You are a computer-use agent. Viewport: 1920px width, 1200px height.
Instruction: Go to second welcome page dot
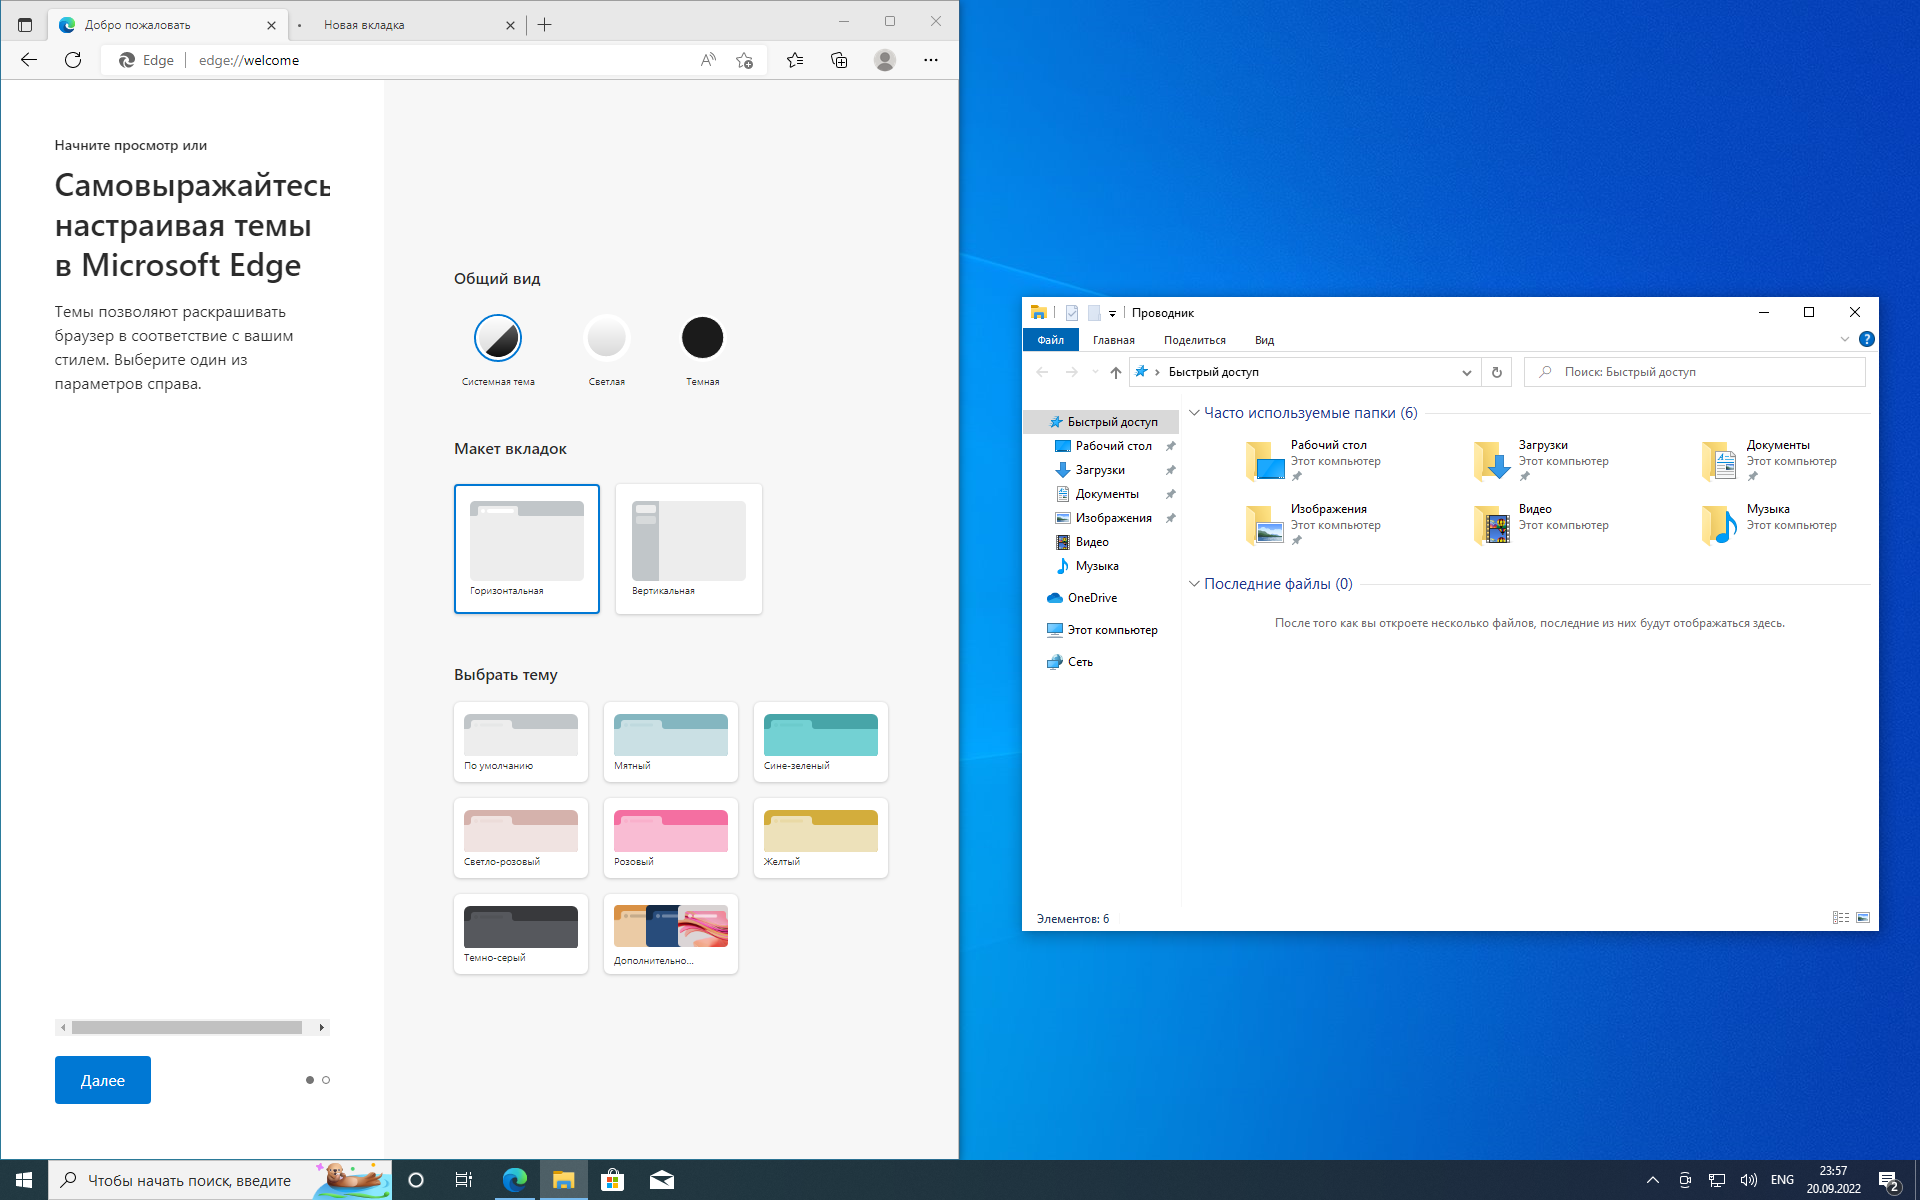[x=326, y=1080]
